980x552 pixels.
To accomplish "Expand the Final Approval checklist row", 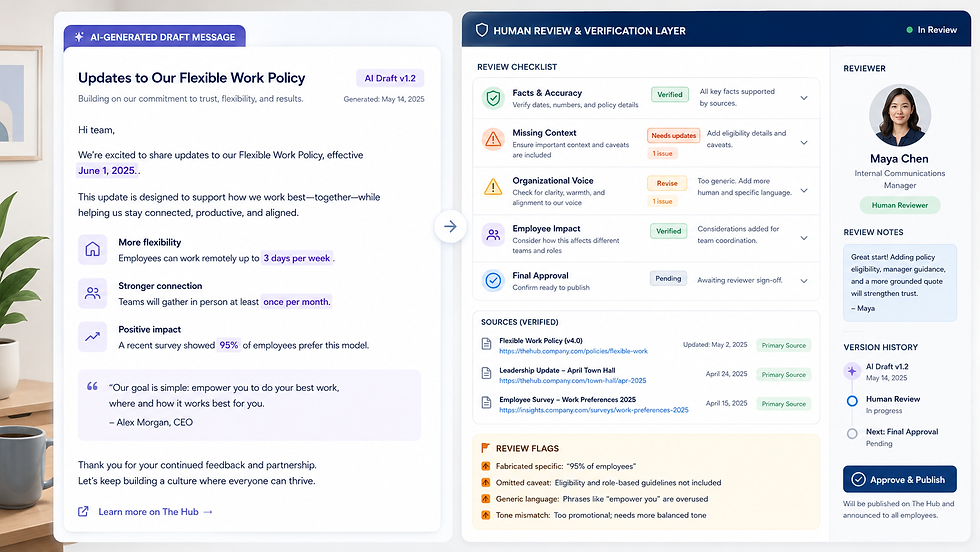I will point(804,281).
